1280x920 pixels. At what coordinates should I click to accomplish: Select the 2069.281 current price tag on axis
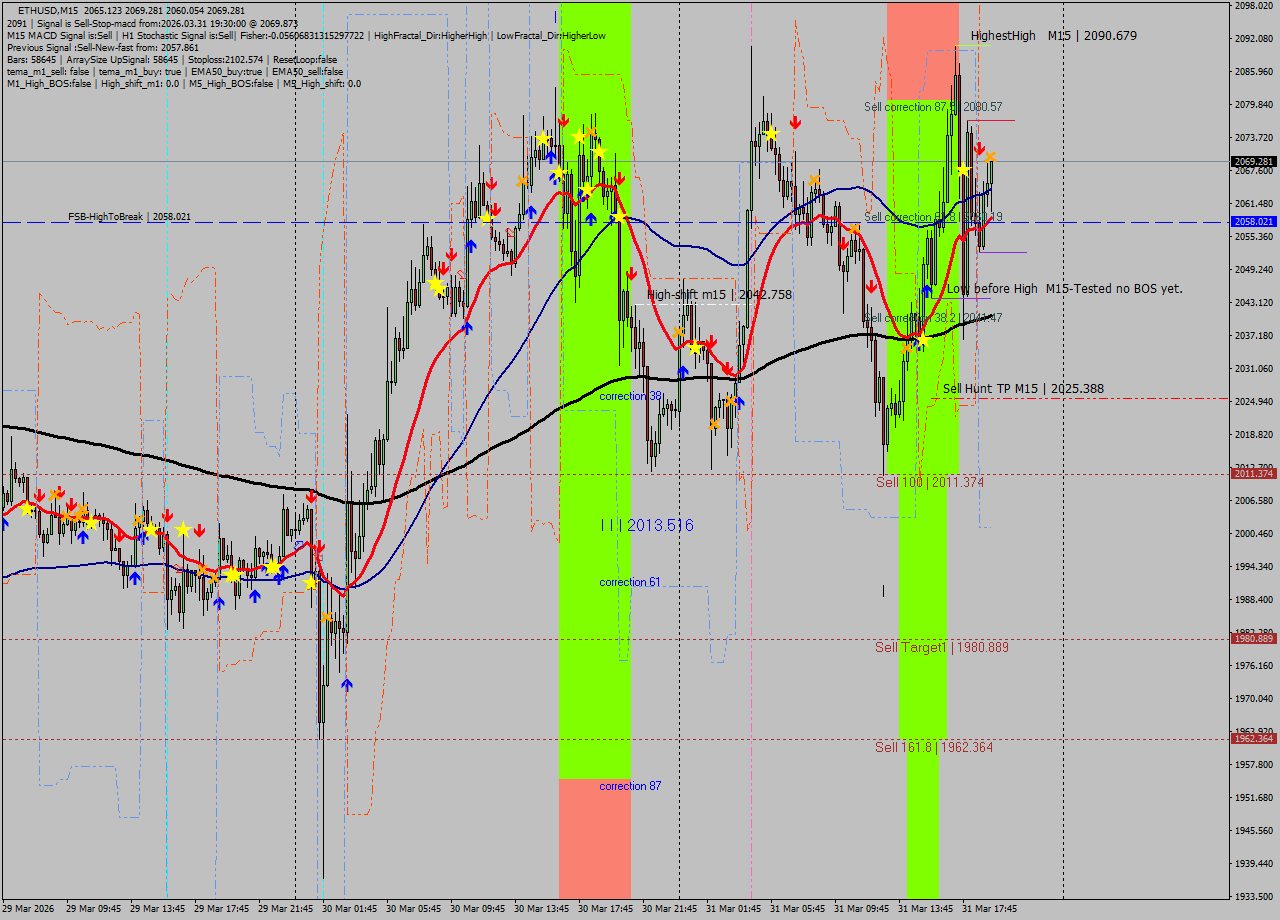(x=1253, y=161)
